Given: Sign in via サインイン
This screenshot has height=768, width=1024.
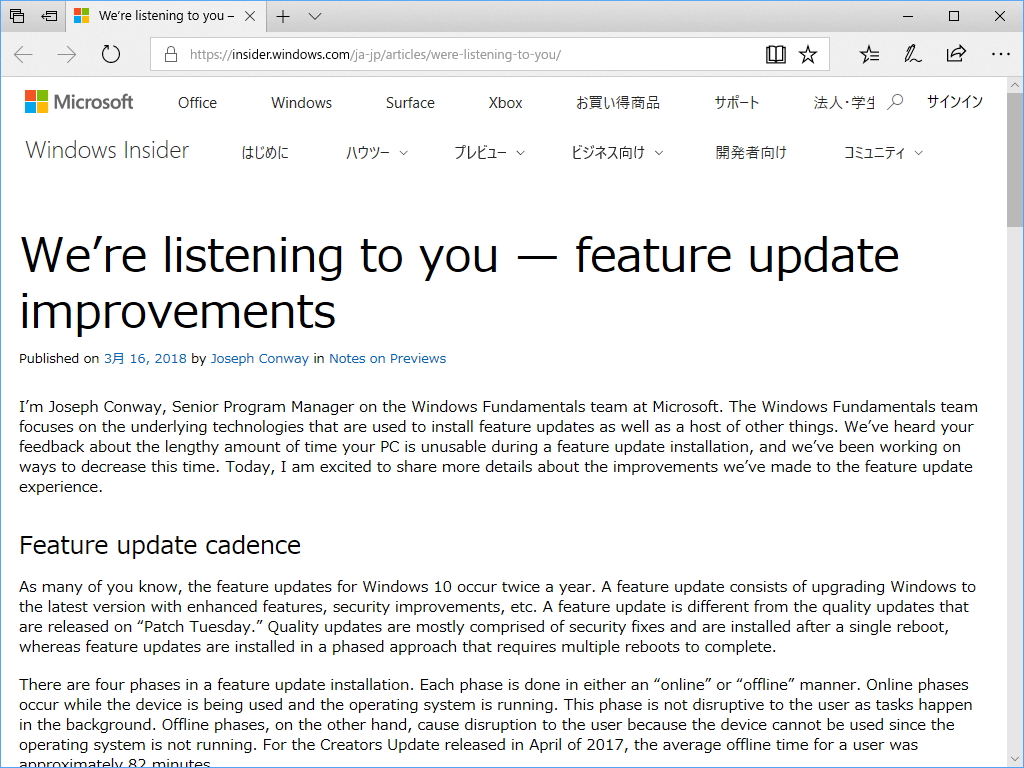Looking at the screenshot, I should pos(954,101).
